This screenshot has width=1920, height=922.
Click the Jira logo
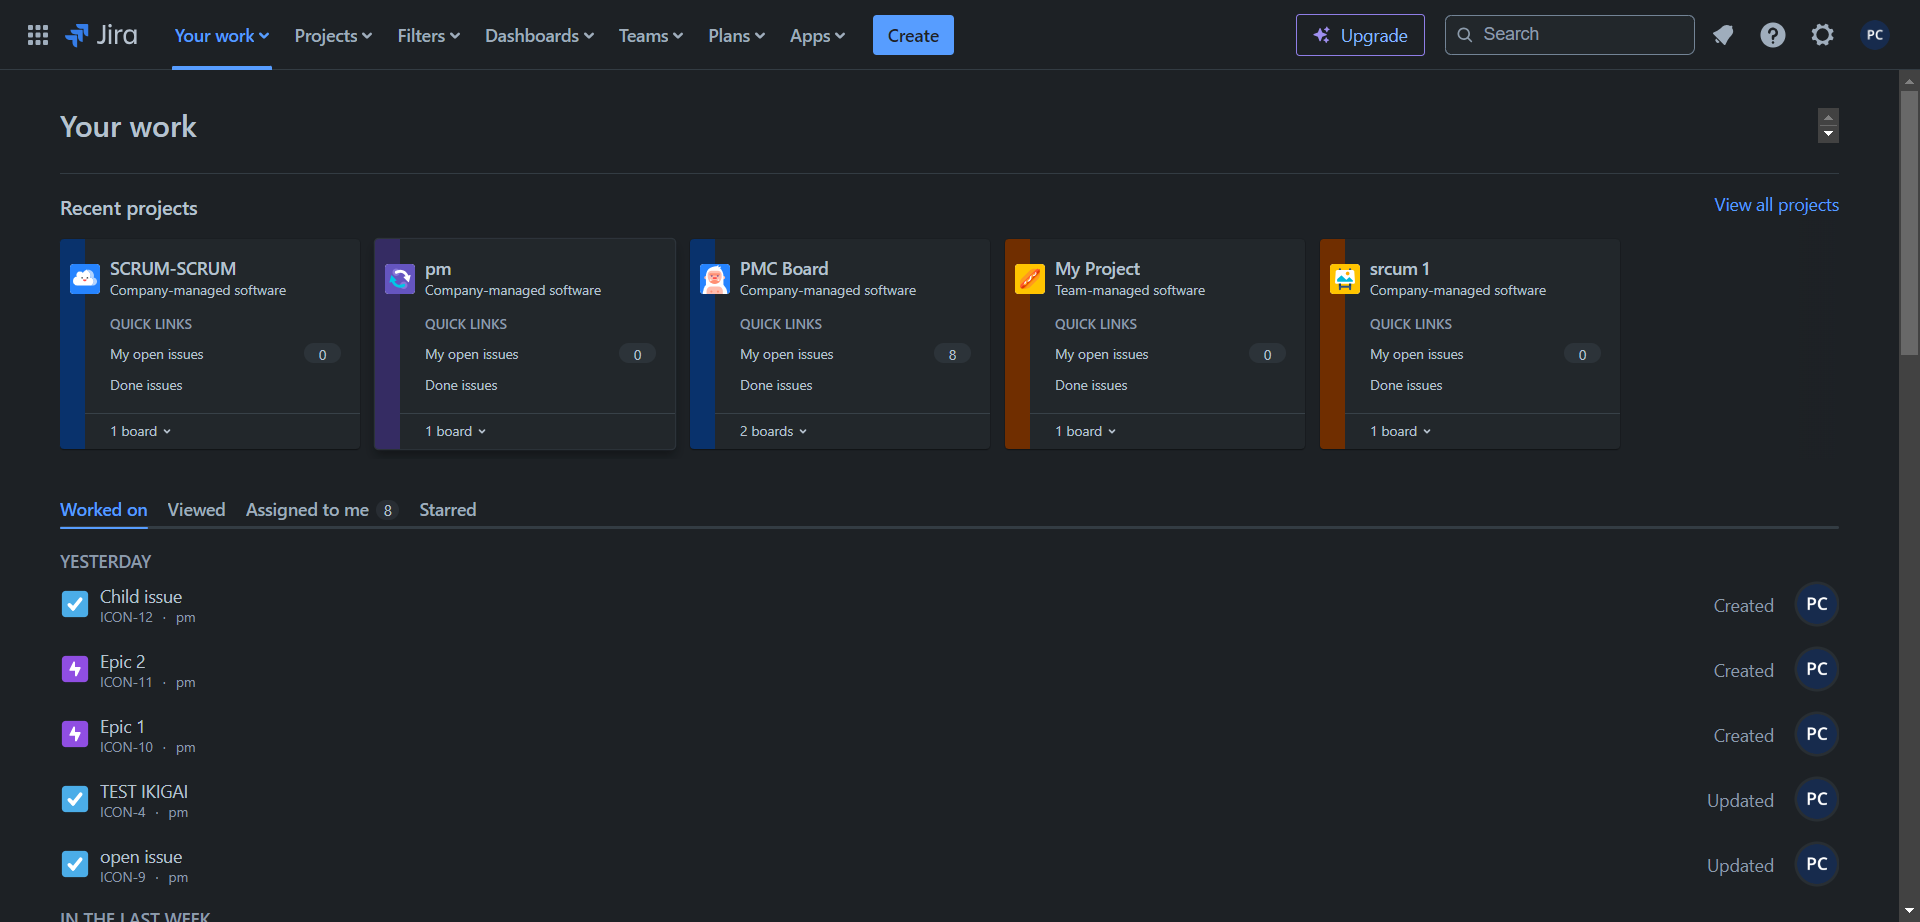click(x=101, y=35)
